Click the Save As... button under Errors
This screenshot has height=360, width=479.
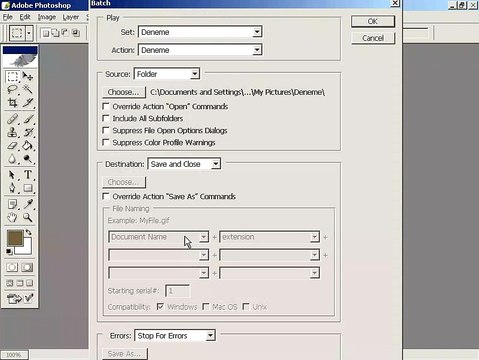point(125,354)
